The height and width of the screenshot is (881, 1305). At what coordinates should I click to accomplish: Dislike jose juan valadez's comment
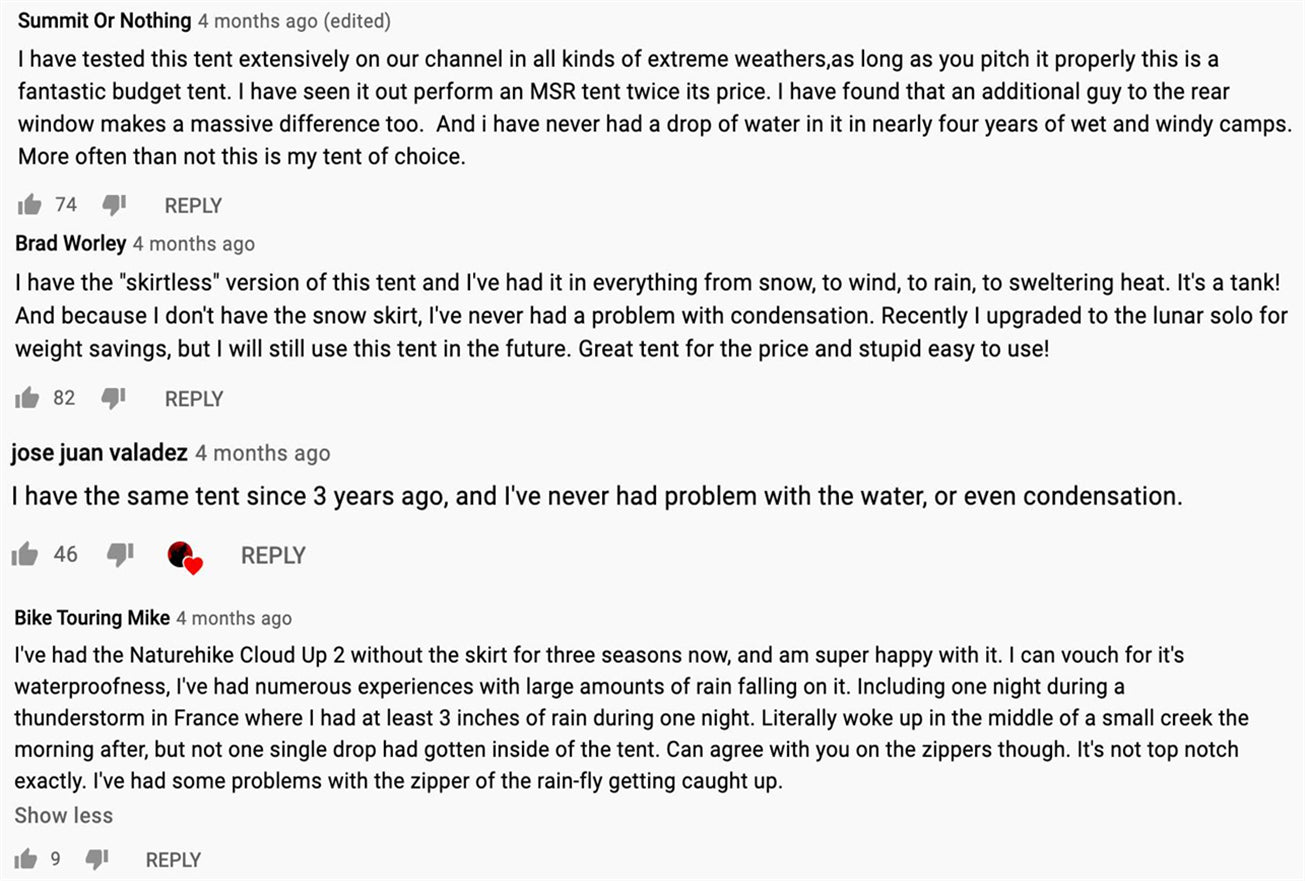(120, 555)
